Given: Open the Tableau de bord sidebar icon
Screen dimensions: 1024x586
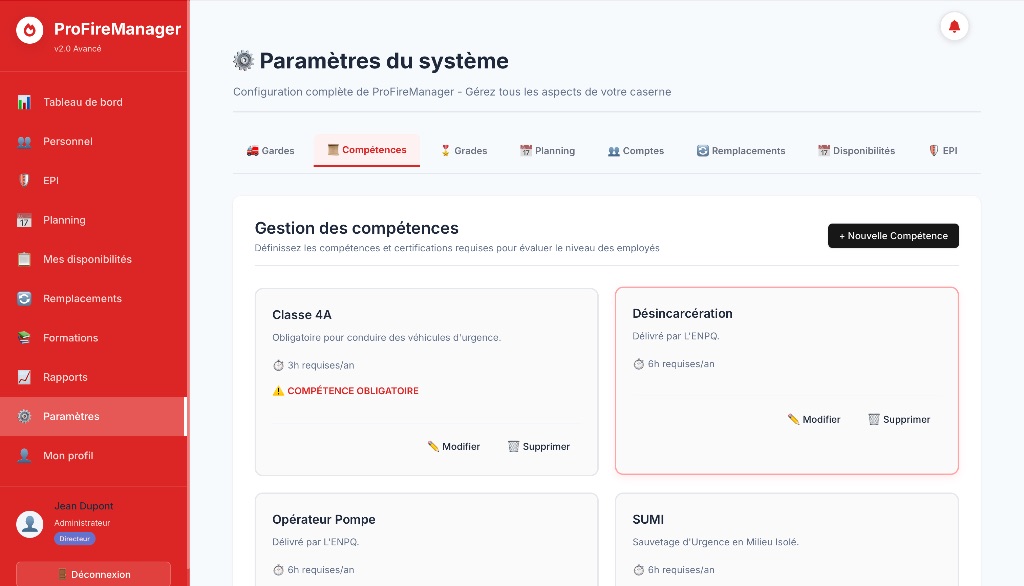Looking at the screenshot, I should coord(24,102).
